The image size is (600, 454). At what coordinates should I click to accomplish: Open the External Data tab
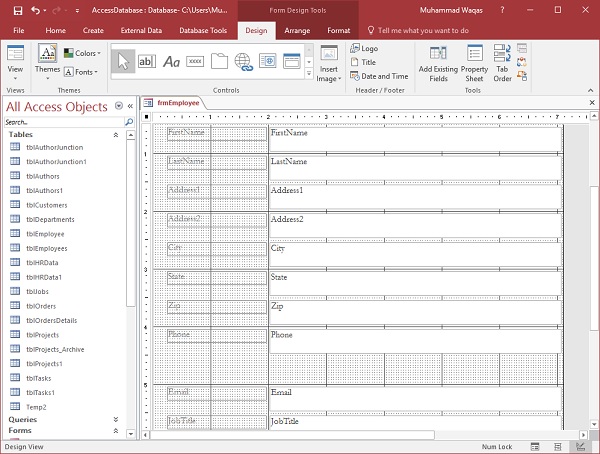click(x=139, y=31)
